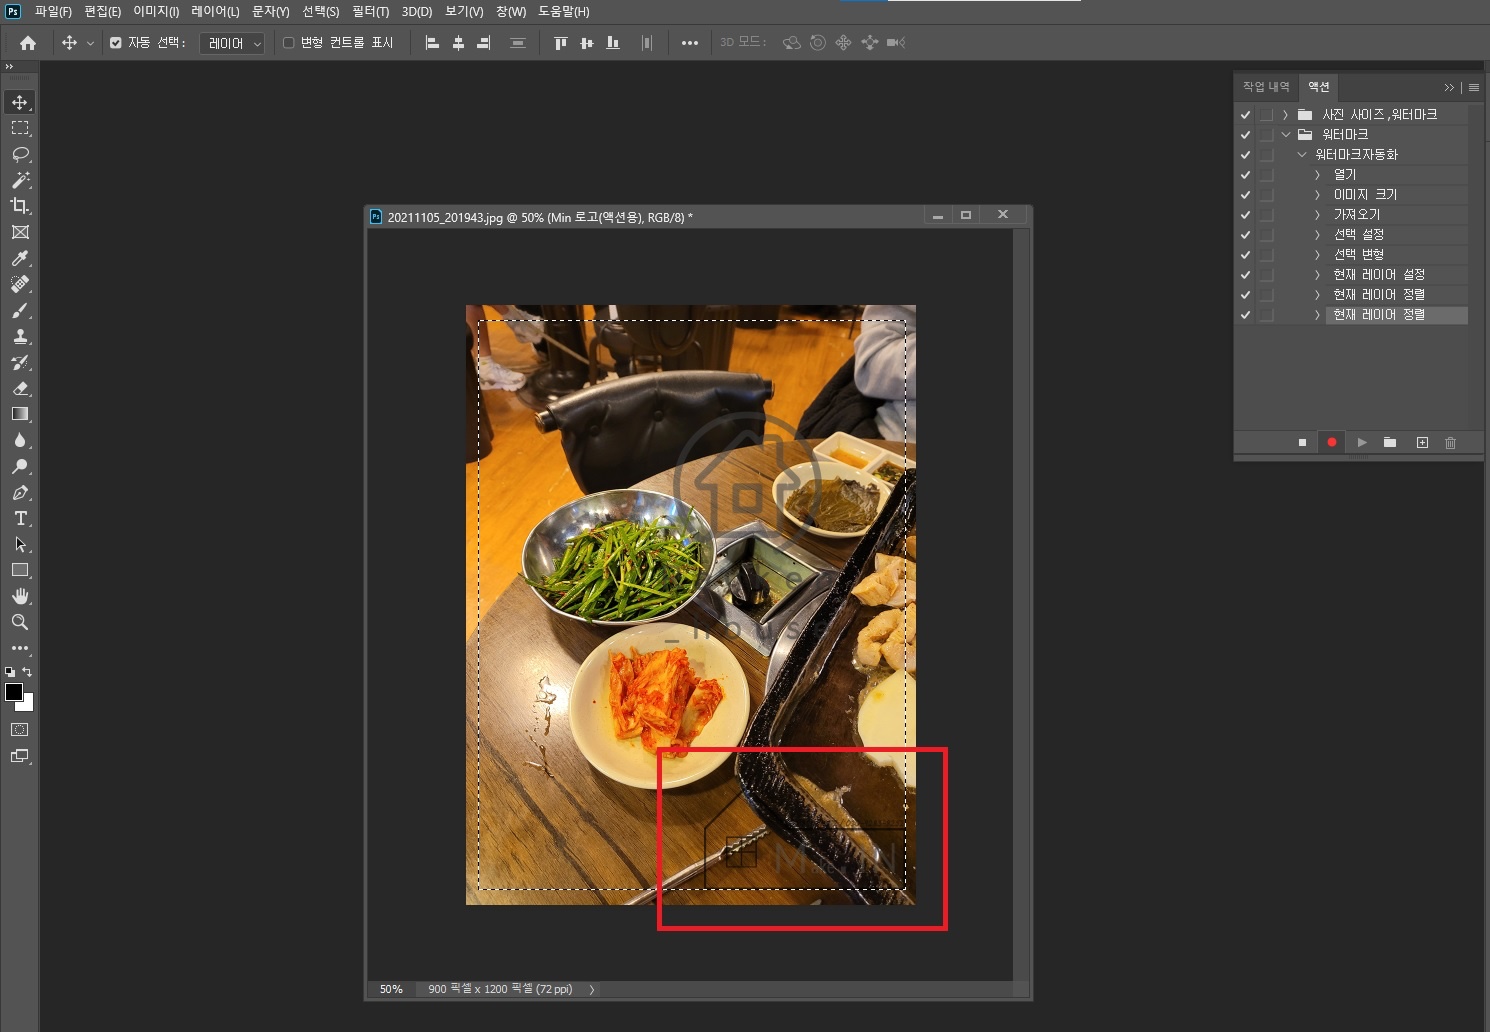Enable 변형 컨트롤 표시 checkbox

[x=289, y=43]
